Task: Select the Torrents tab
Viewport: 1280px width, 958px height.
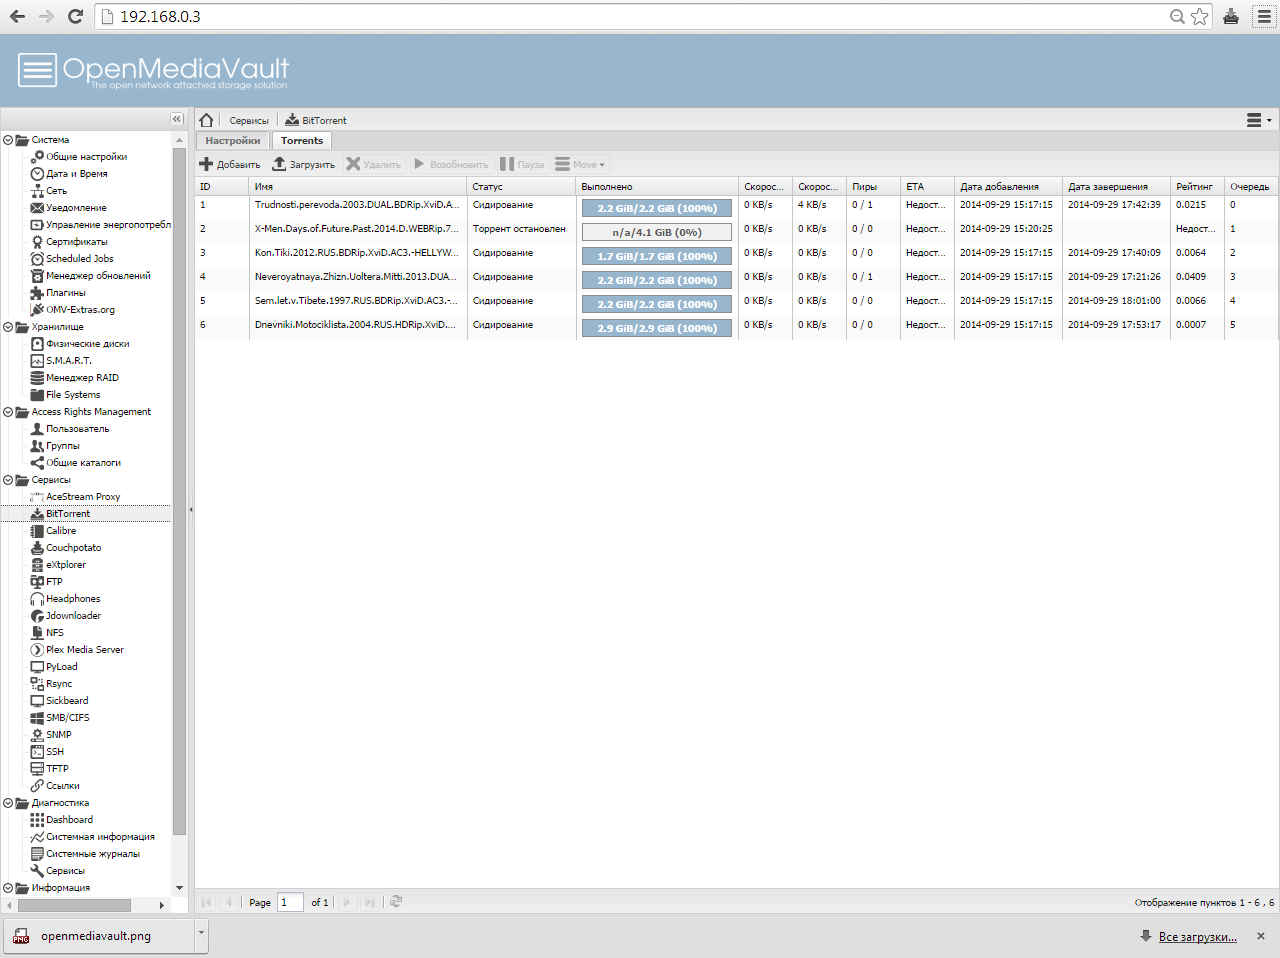Action: pyautogui.click(x=301, y=141)
